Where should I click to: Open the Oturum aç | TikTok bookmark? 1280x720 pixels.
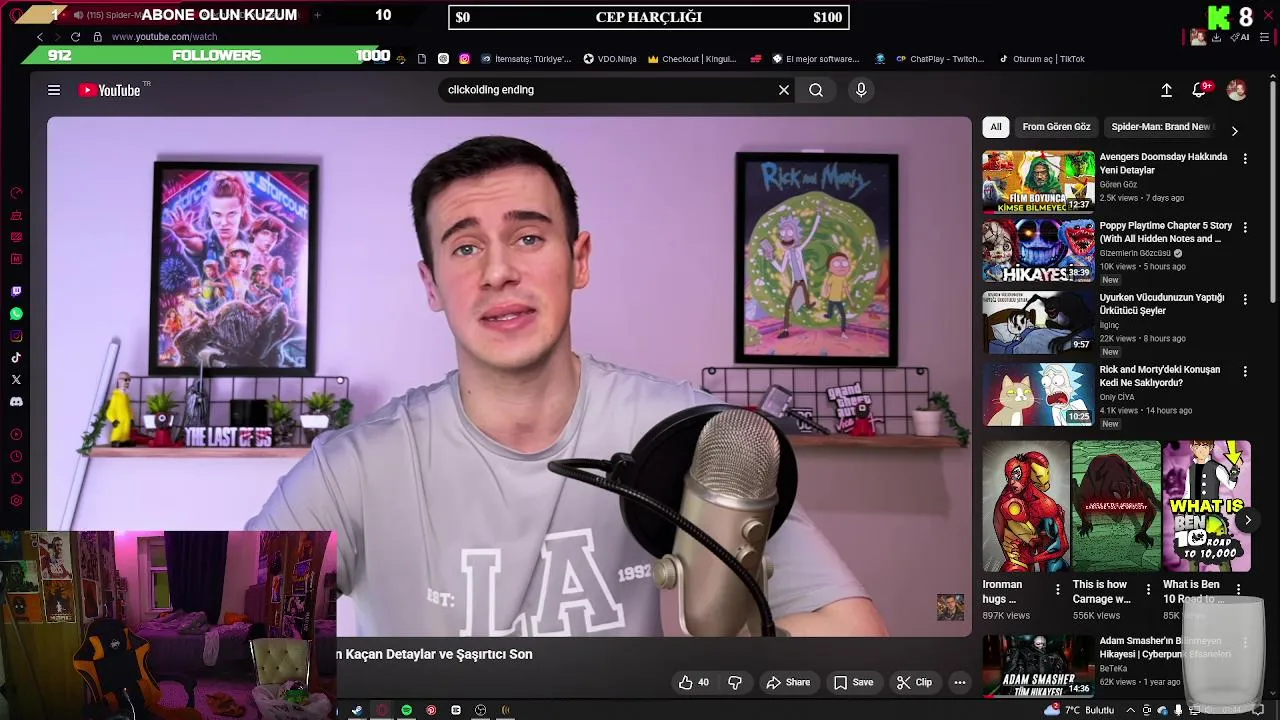[x=1041, y=59]
